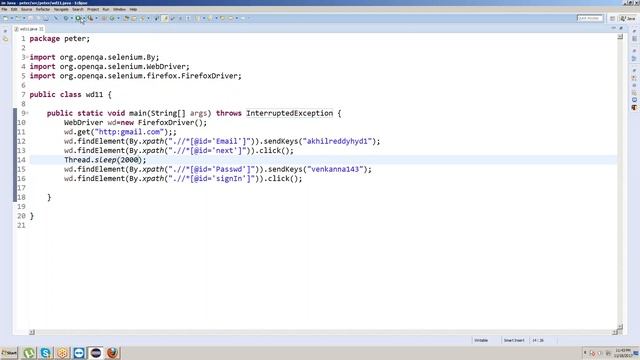Open the External Tools dropdown arrow
The image size is (640, 360).
point(96,18)
